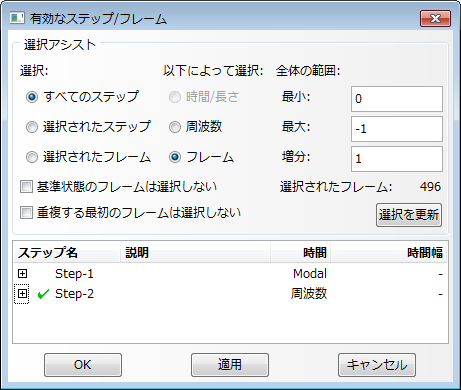Close the 有効なステップ/フレーム dialog
Screen dimensions: 461x390
click(x=435, y=18)
